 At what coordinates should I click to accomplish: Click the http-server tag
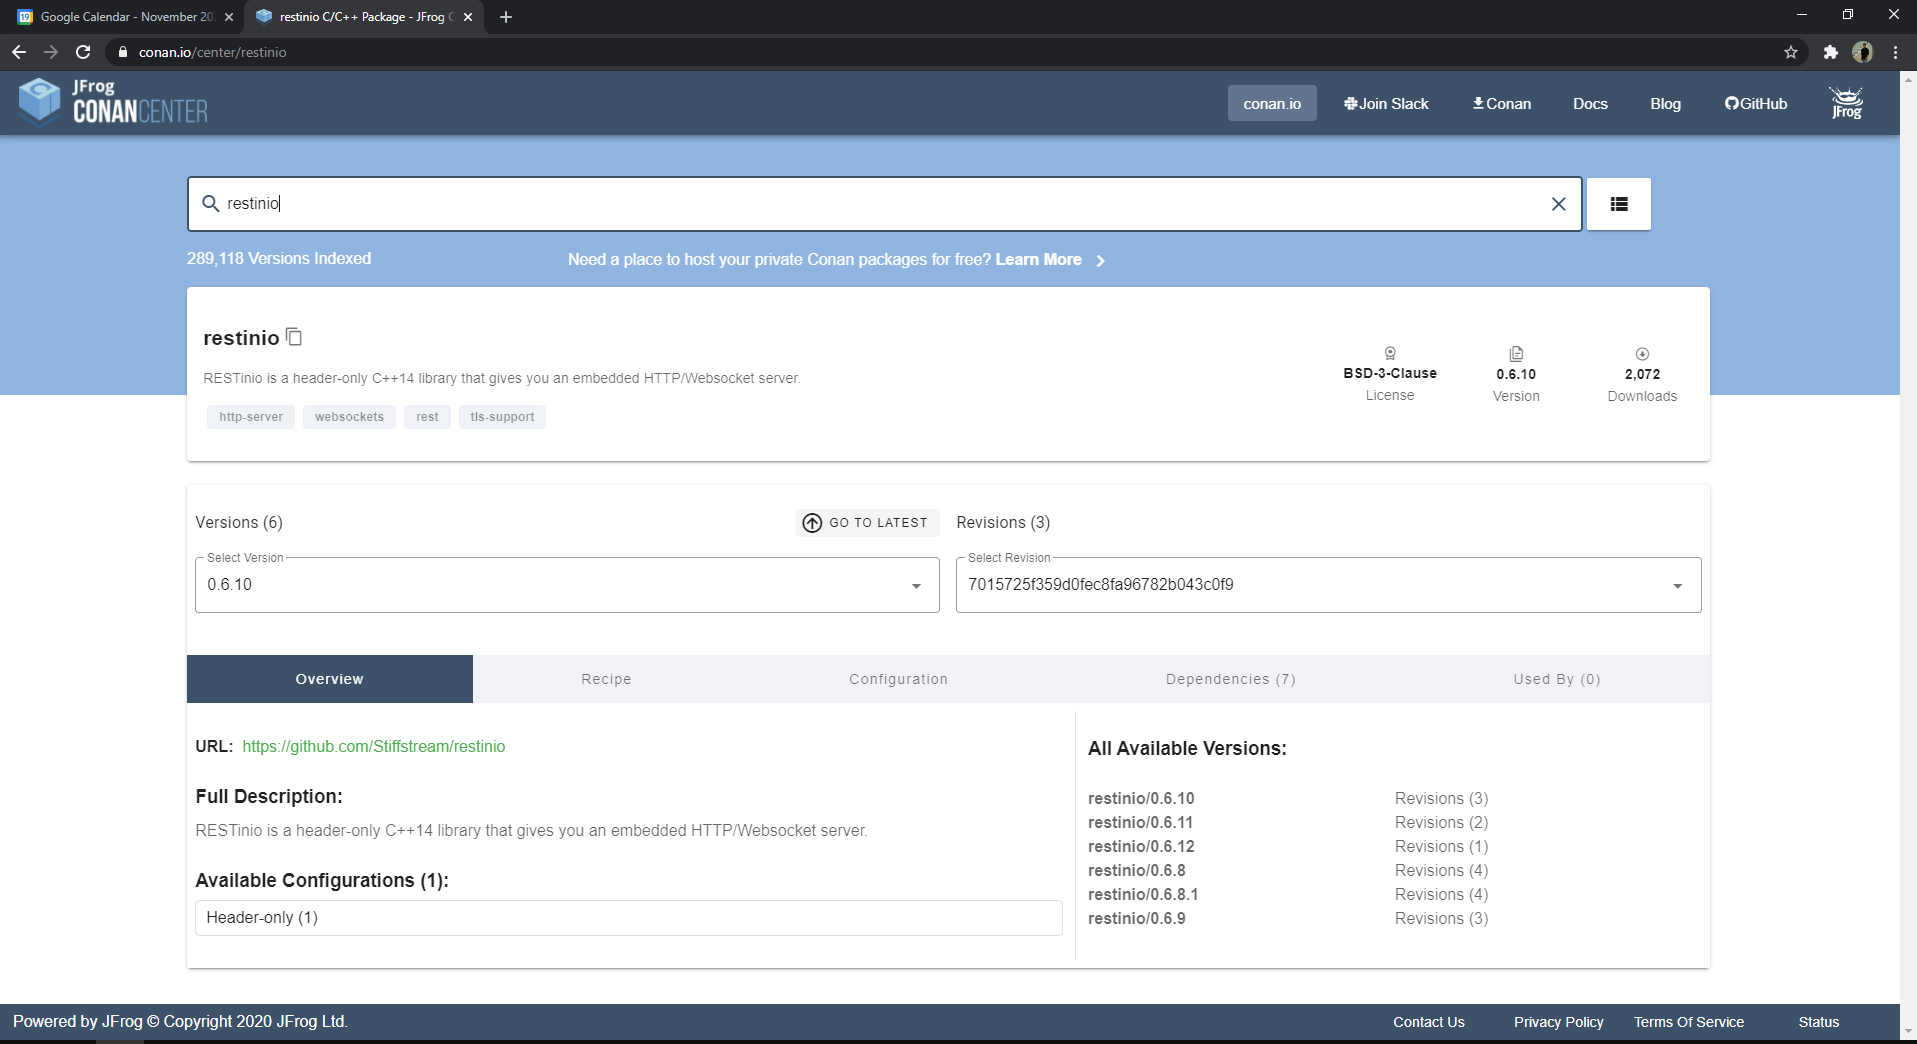tap(251, 416)
